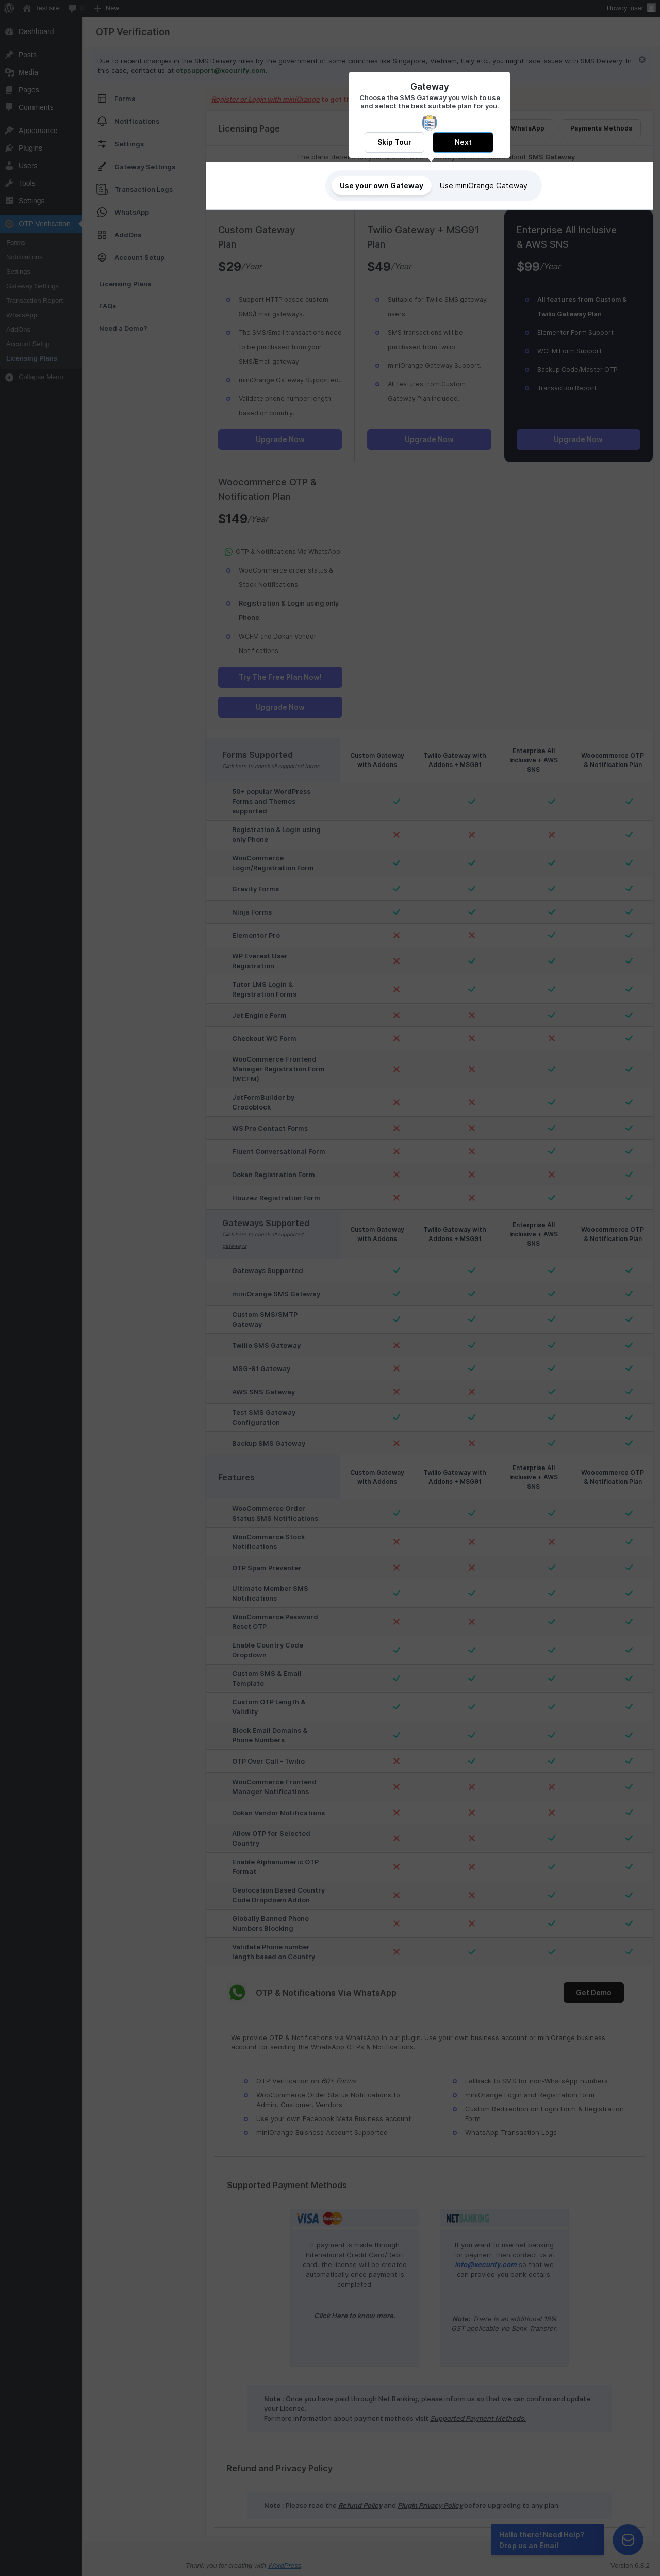Click Howdy, user account menu
The width and height of the screenshot is (660, 2576).
(630, 8)
